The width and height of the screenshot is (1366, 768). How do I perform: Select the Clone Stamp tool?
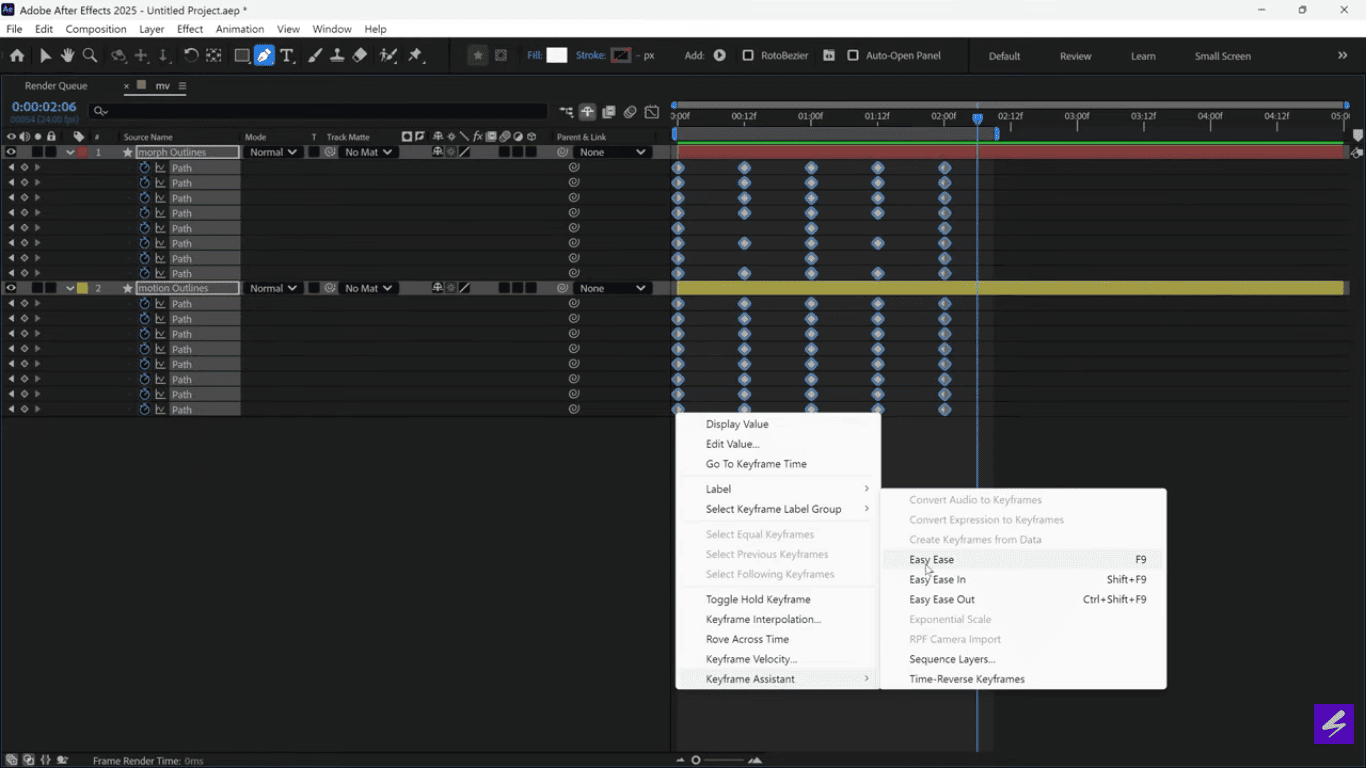click(x=337, y=56)
